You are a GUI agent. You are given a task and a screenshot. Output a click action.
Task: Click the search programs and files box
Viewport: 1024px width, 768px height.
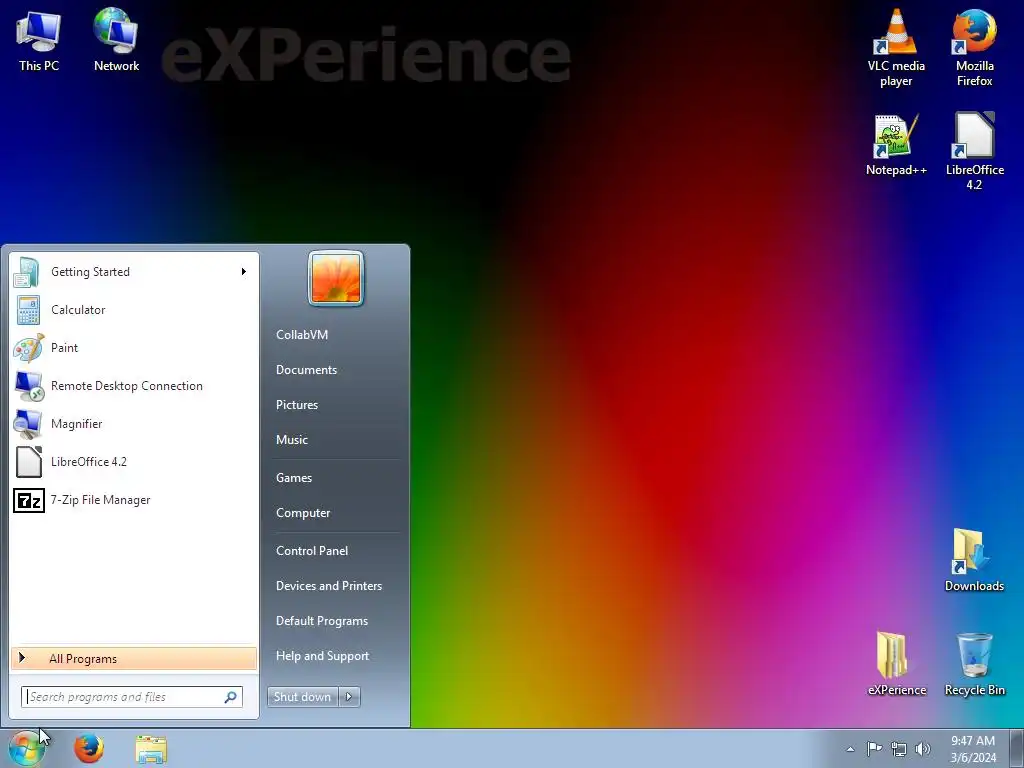[x=132, y=697]
